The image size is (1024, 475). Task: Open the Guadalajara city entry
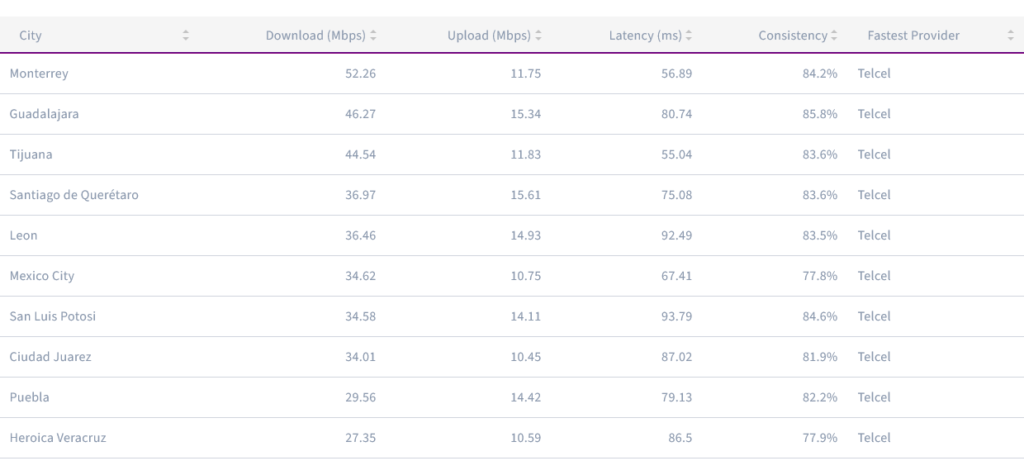coord(44,114)
